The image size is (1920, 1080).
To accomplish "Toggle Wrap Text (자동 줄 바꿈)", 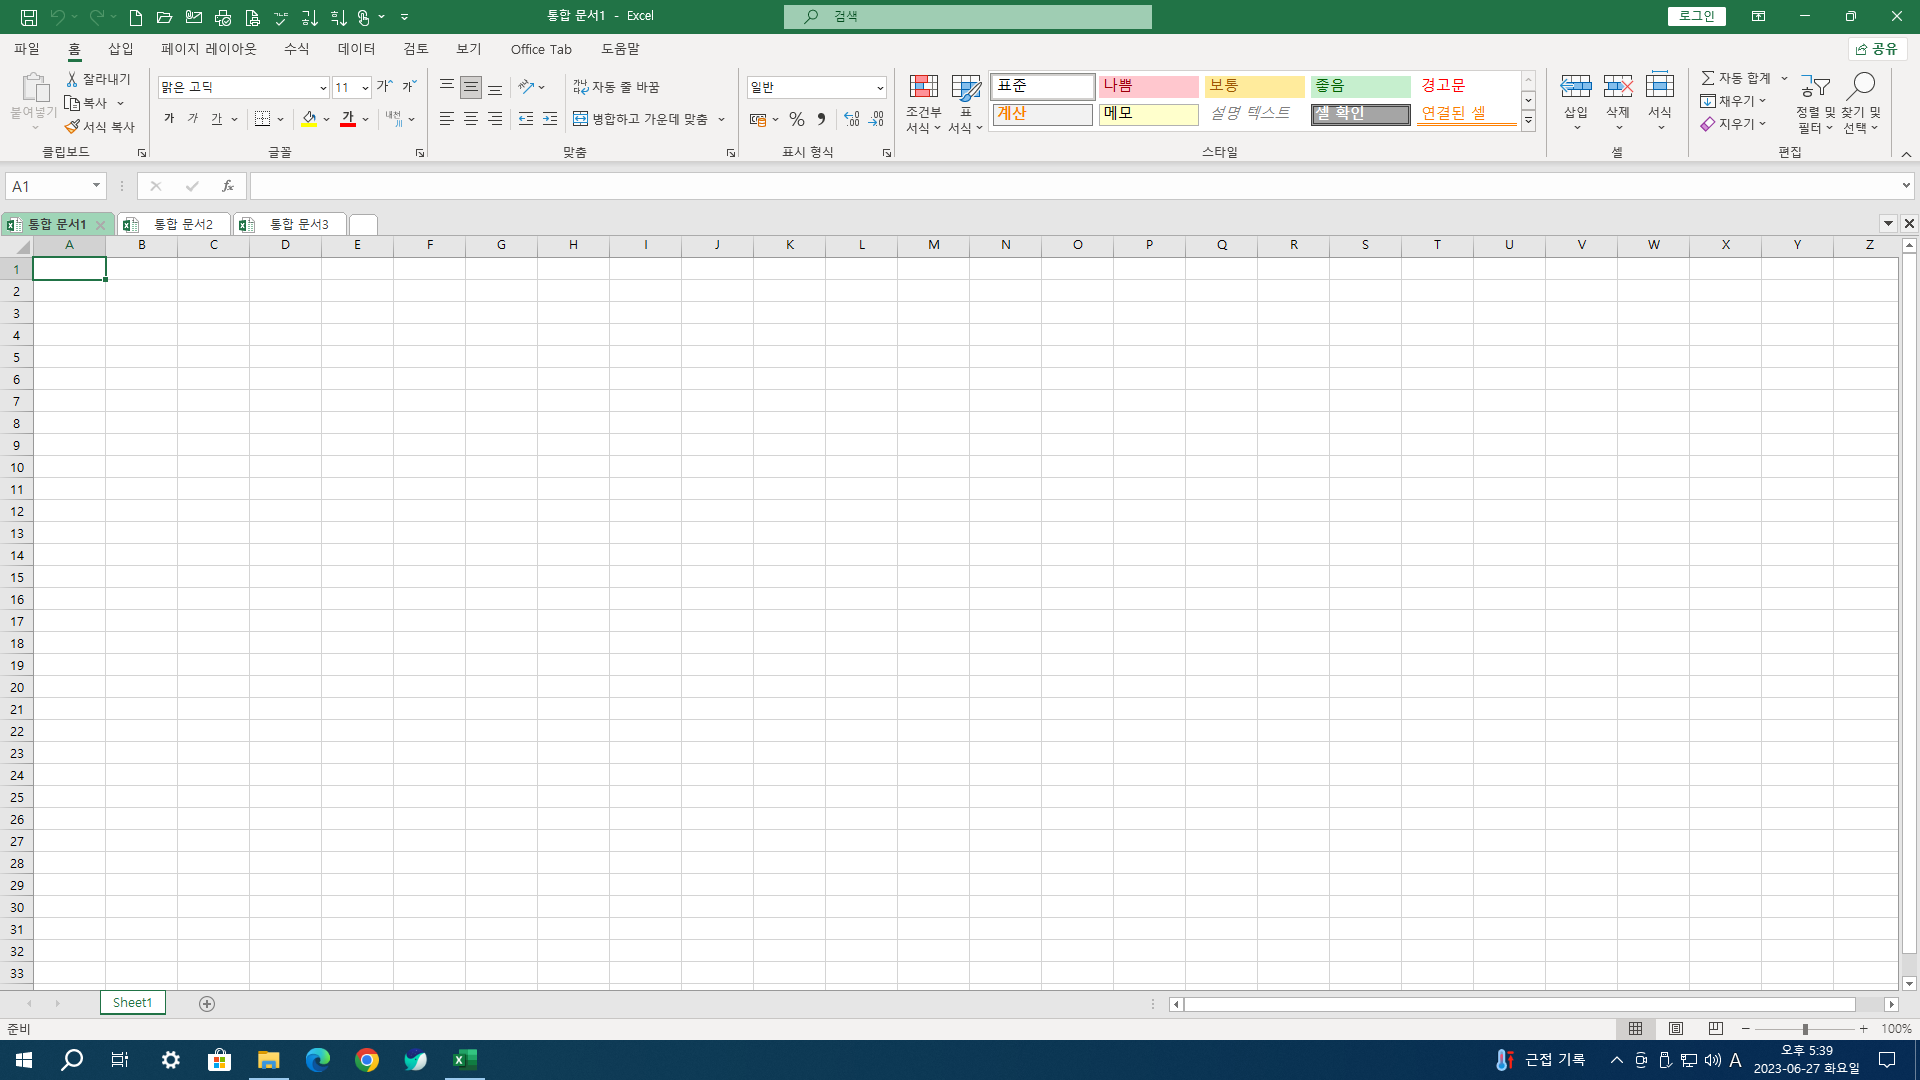I will (x=616, y=87).
